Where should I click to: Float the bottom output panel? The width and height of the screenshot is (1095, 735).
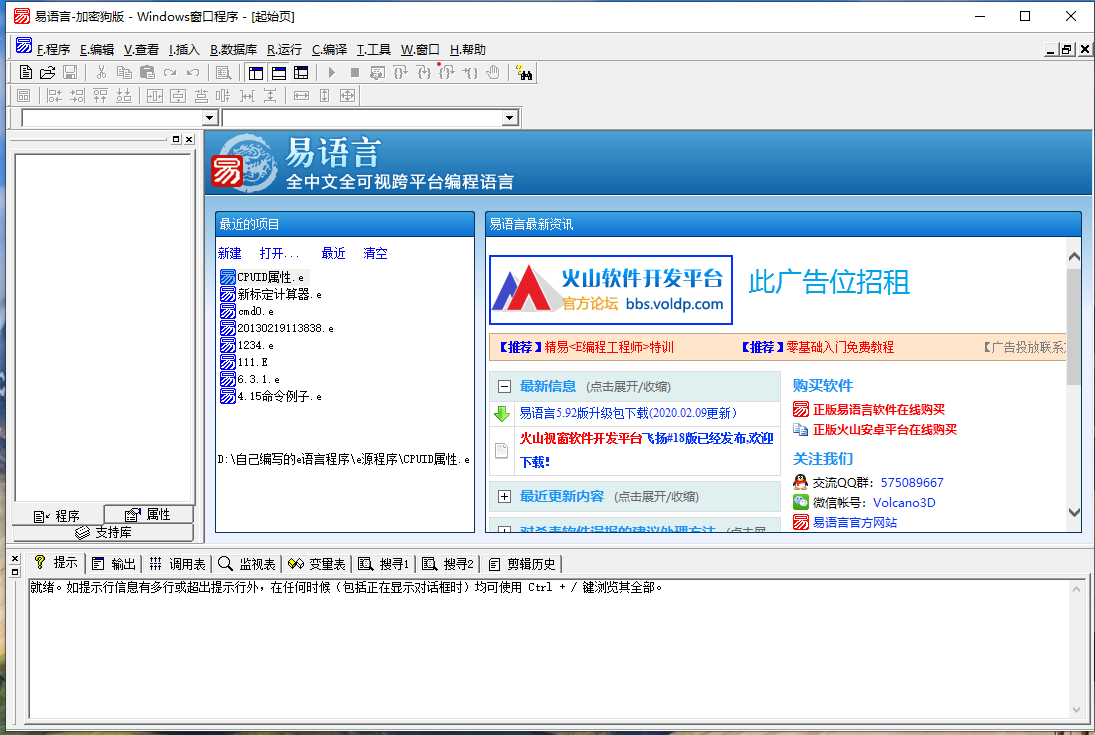point(15,572)
